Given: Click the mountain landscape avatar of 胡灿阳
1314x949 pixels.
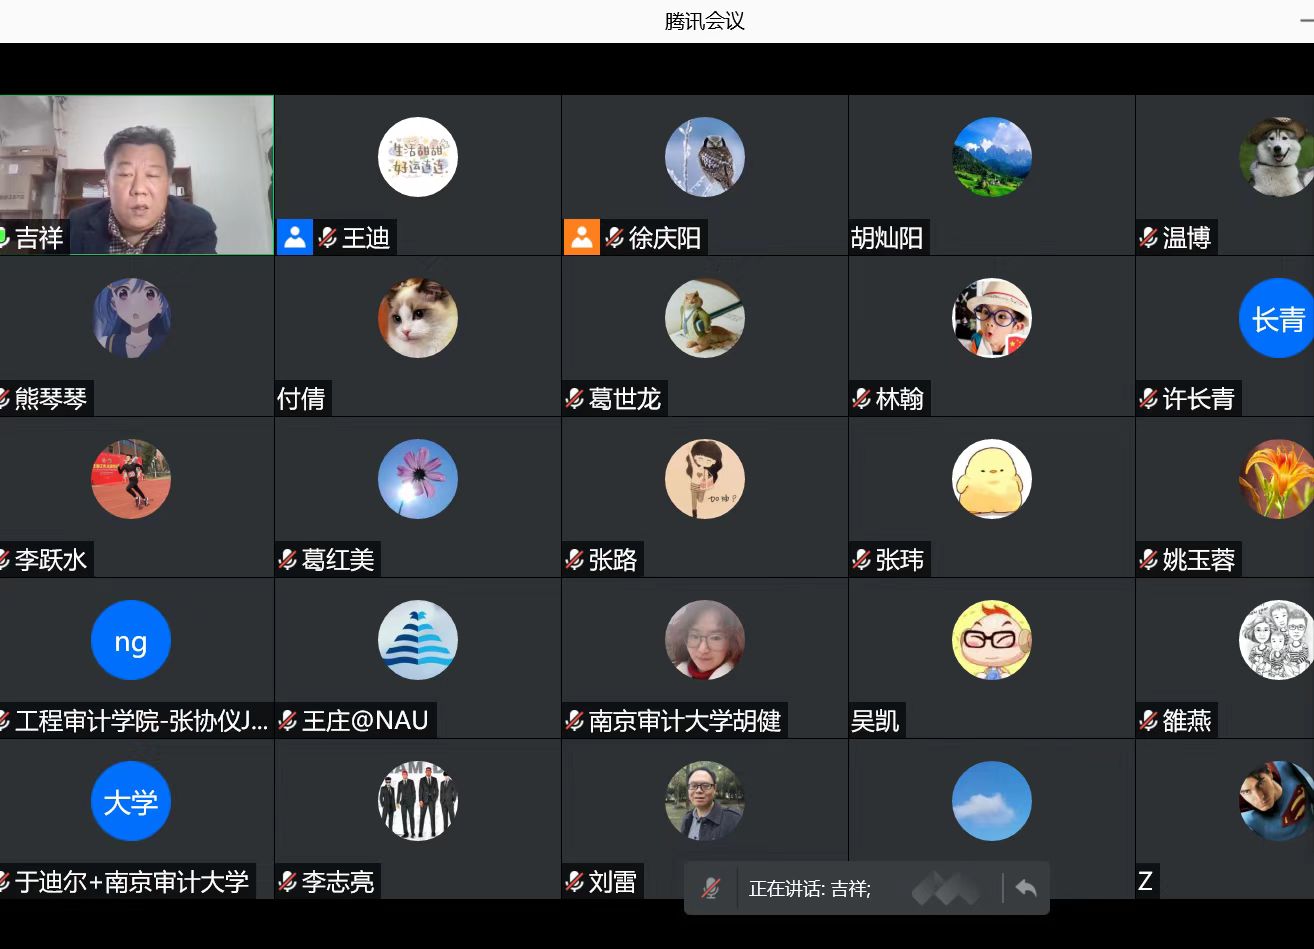Looking at the screenshot, I should [992, 157].
